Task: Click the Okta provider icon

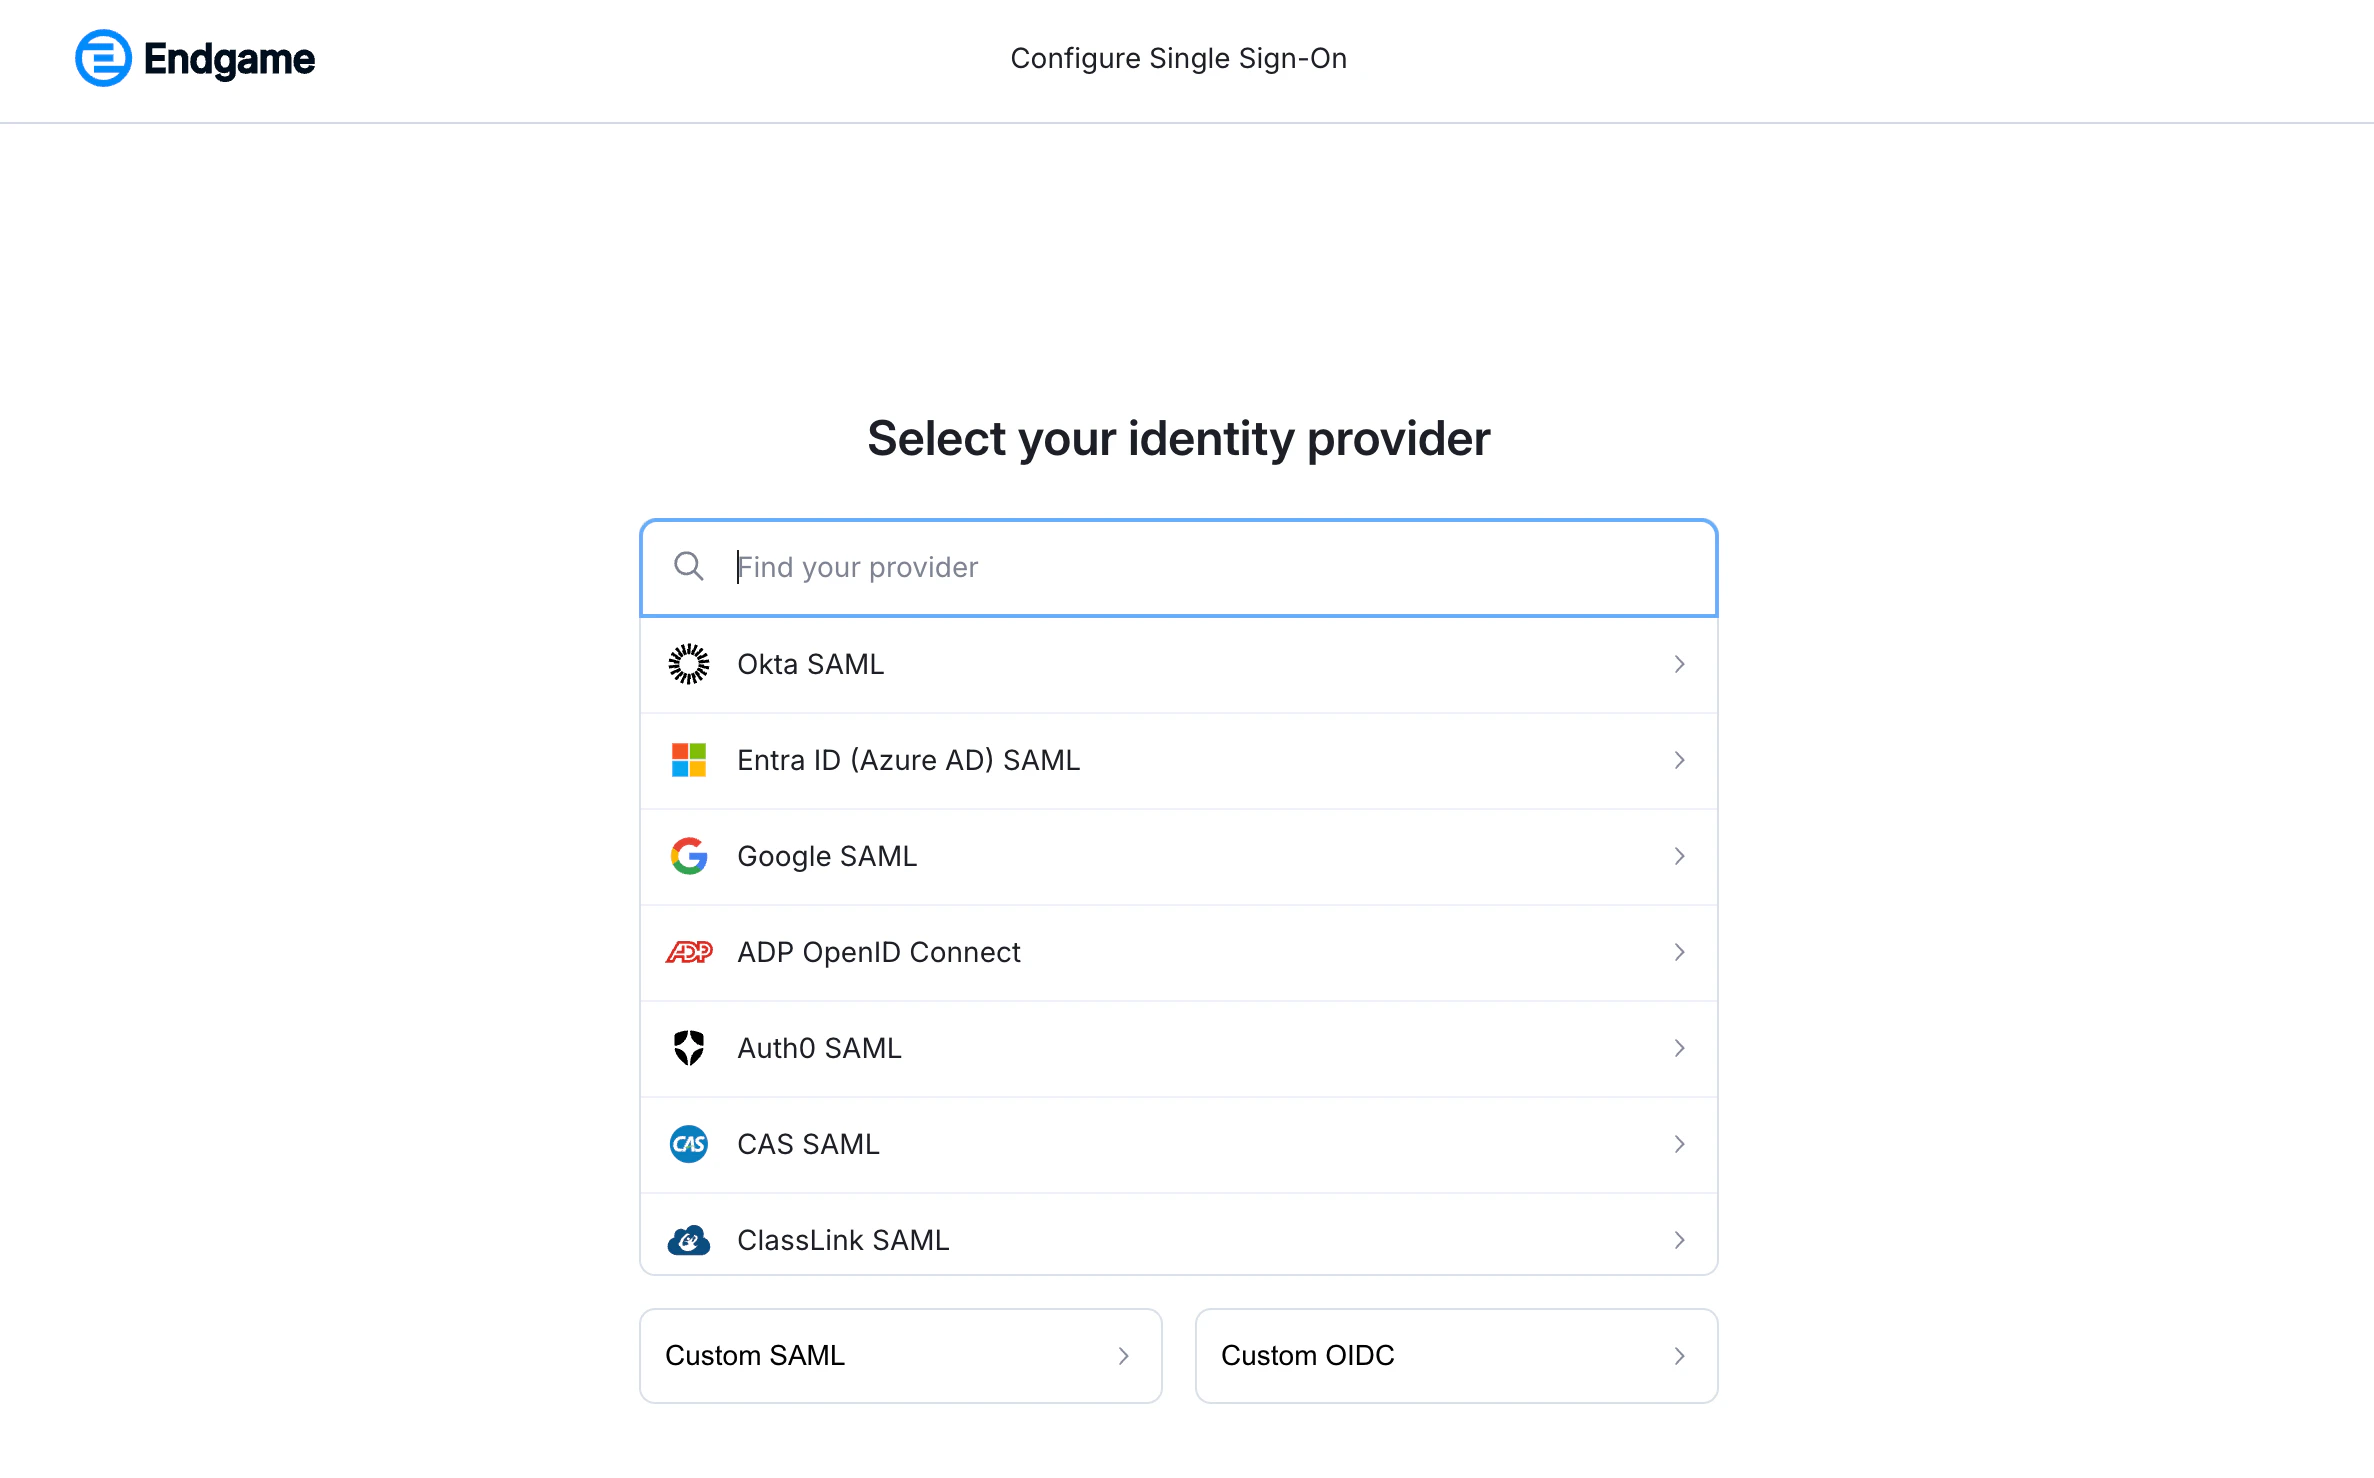Action: pyautogui.click(x=688, y=663)
